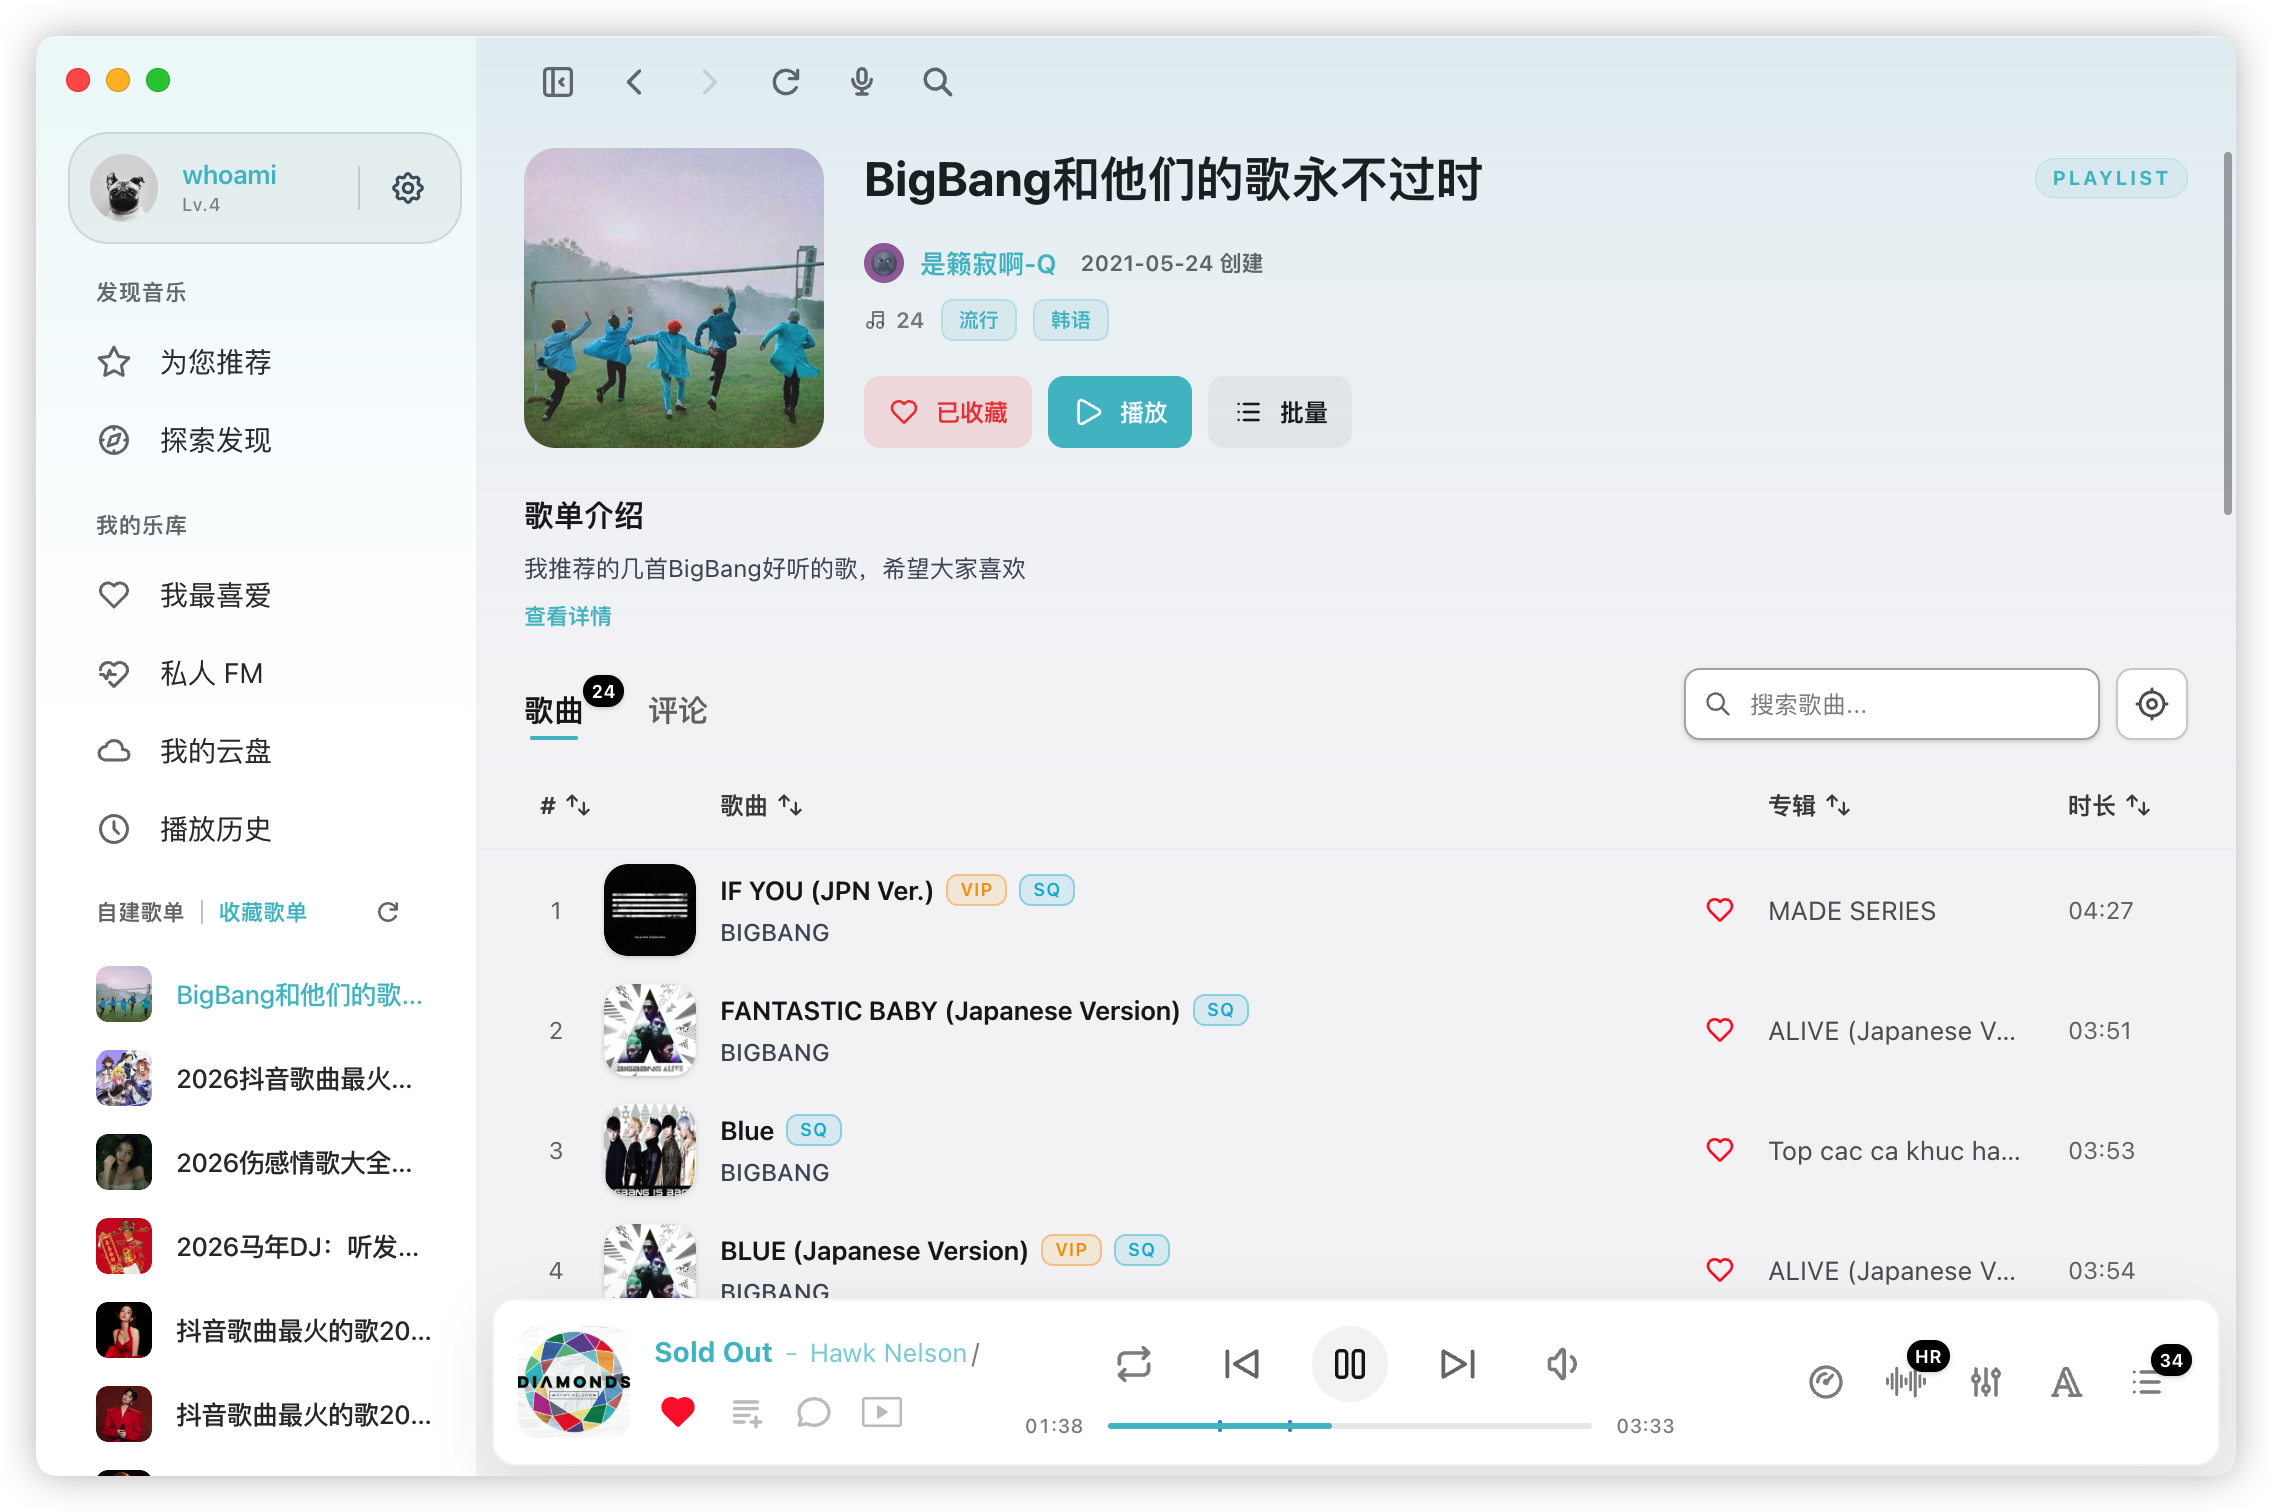Focus the 搜索歌曲 input field
This screenshot has height=1512, width=2272.
tap(1892, 704)
